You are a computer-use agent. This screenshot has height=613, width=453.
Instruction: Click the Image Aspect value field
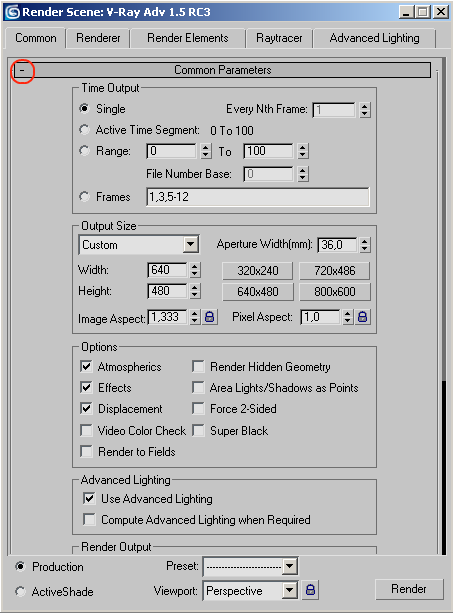[x=168, y=317]
